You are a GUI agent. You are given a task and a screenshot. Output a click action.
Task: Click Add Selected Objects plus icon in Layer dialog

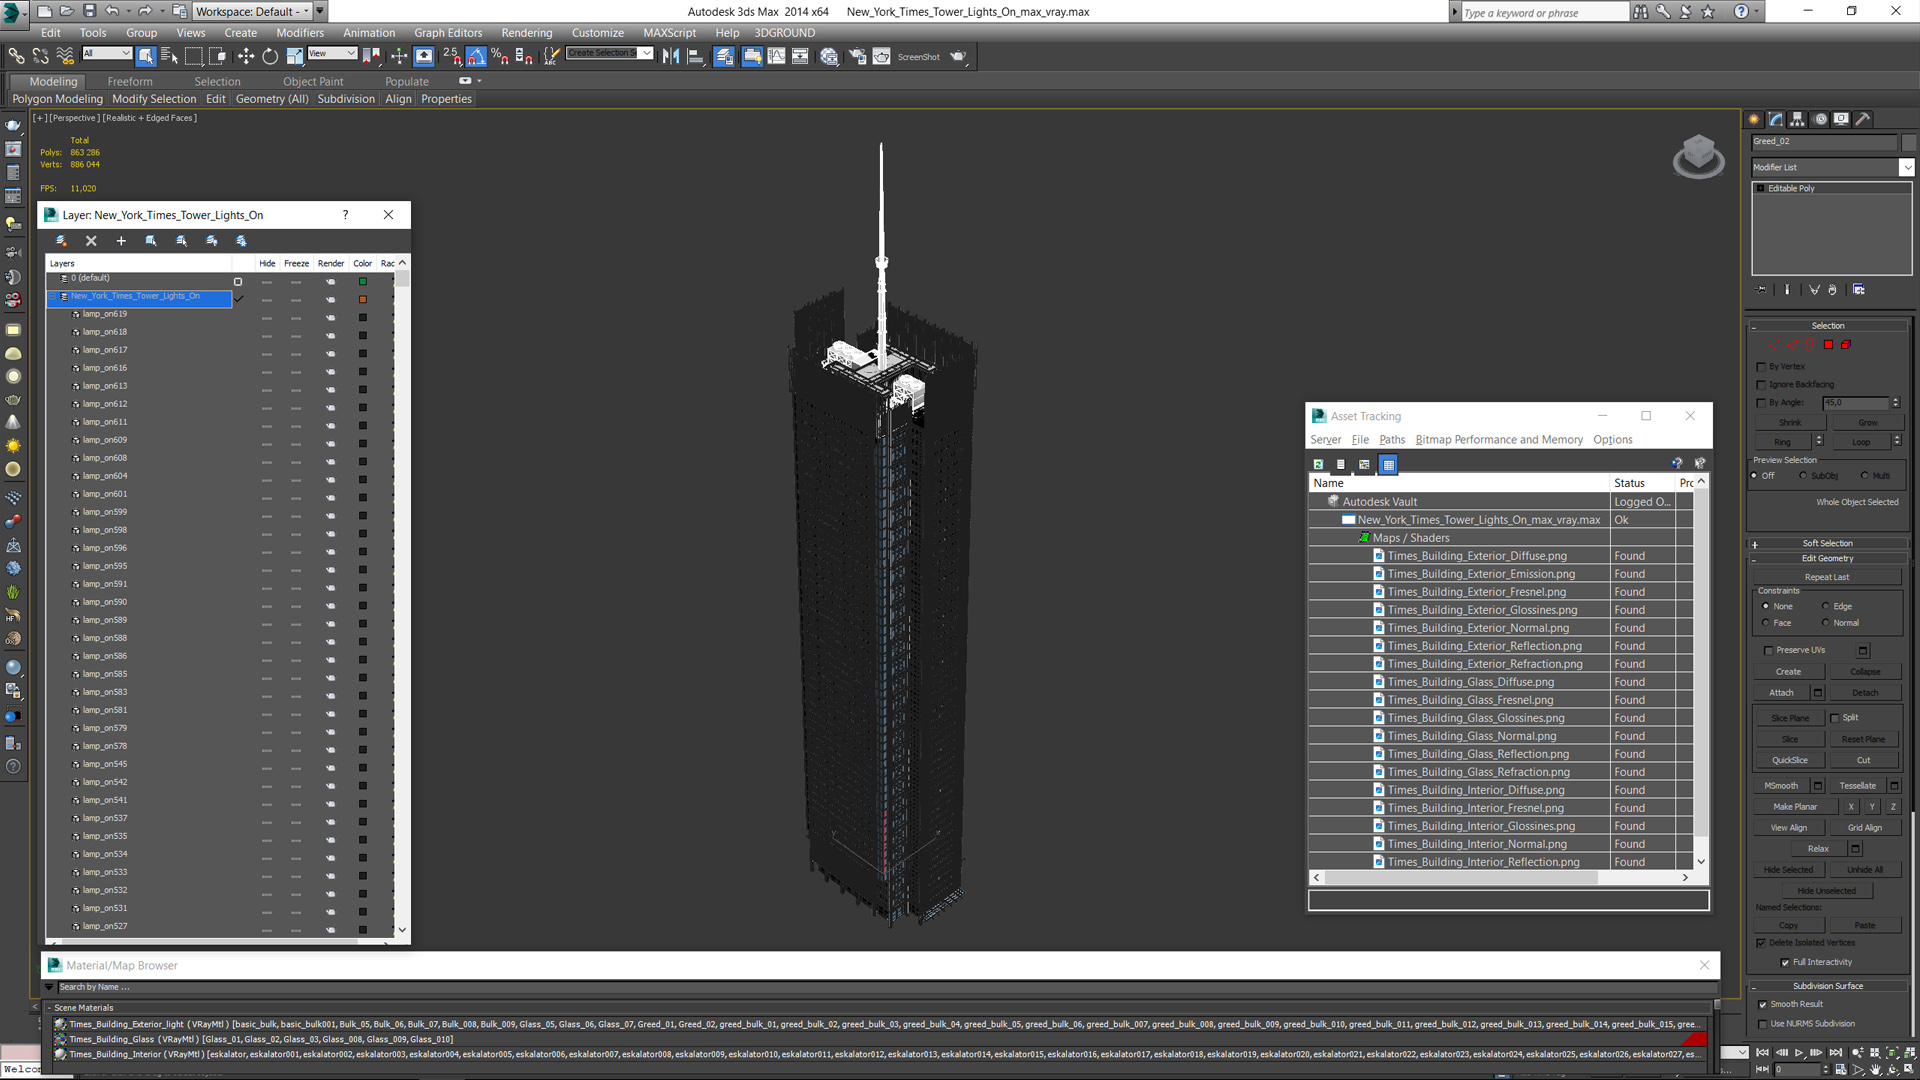[121, 241]
